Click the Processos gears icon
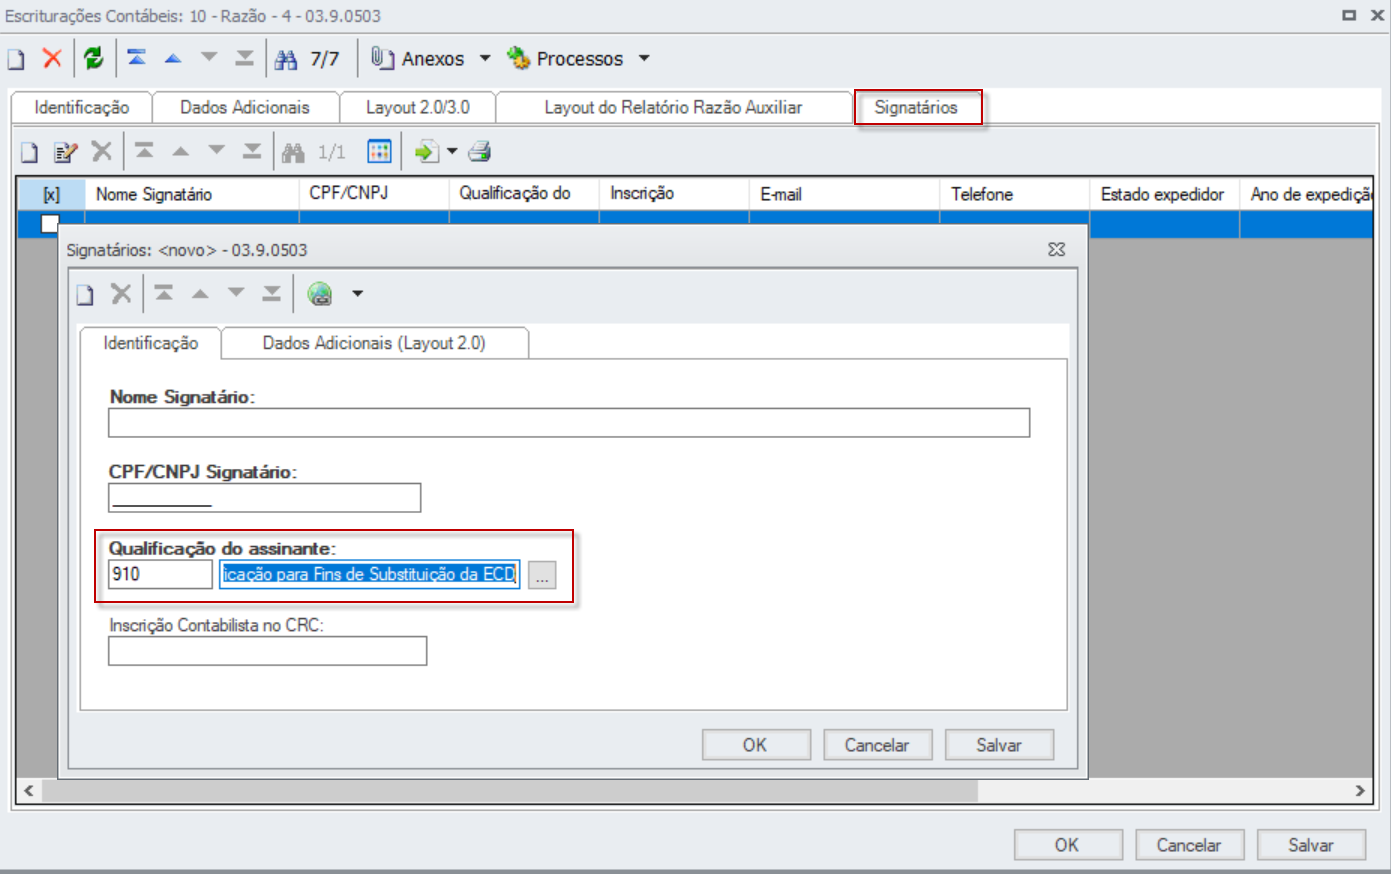 [518, 58]
